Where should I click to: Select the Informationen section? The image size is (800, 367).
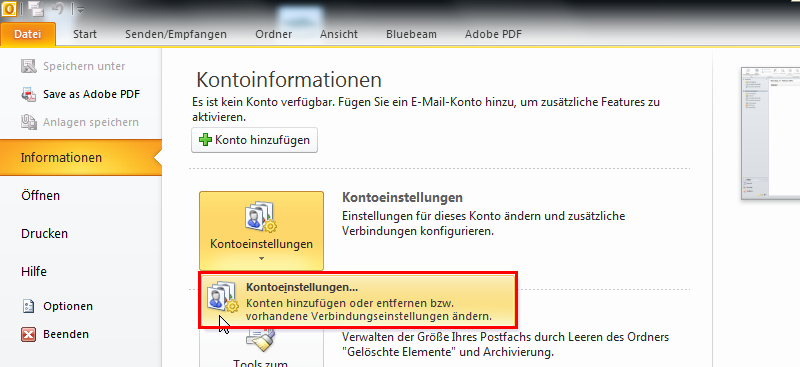click(81, 157)
